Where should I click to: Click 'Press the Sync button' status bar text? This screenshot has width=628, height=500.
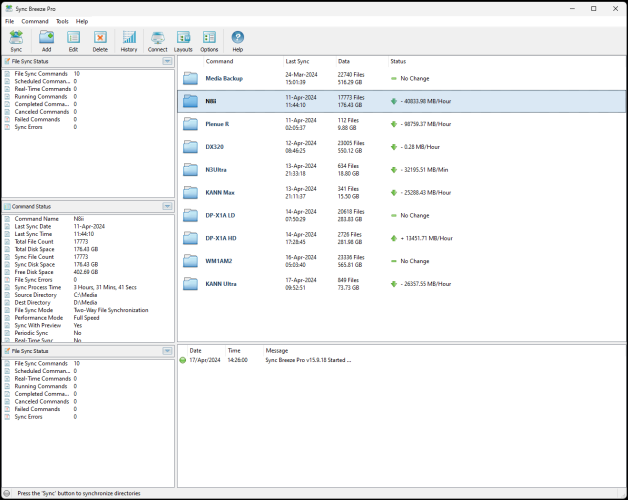tap(79, 493)
